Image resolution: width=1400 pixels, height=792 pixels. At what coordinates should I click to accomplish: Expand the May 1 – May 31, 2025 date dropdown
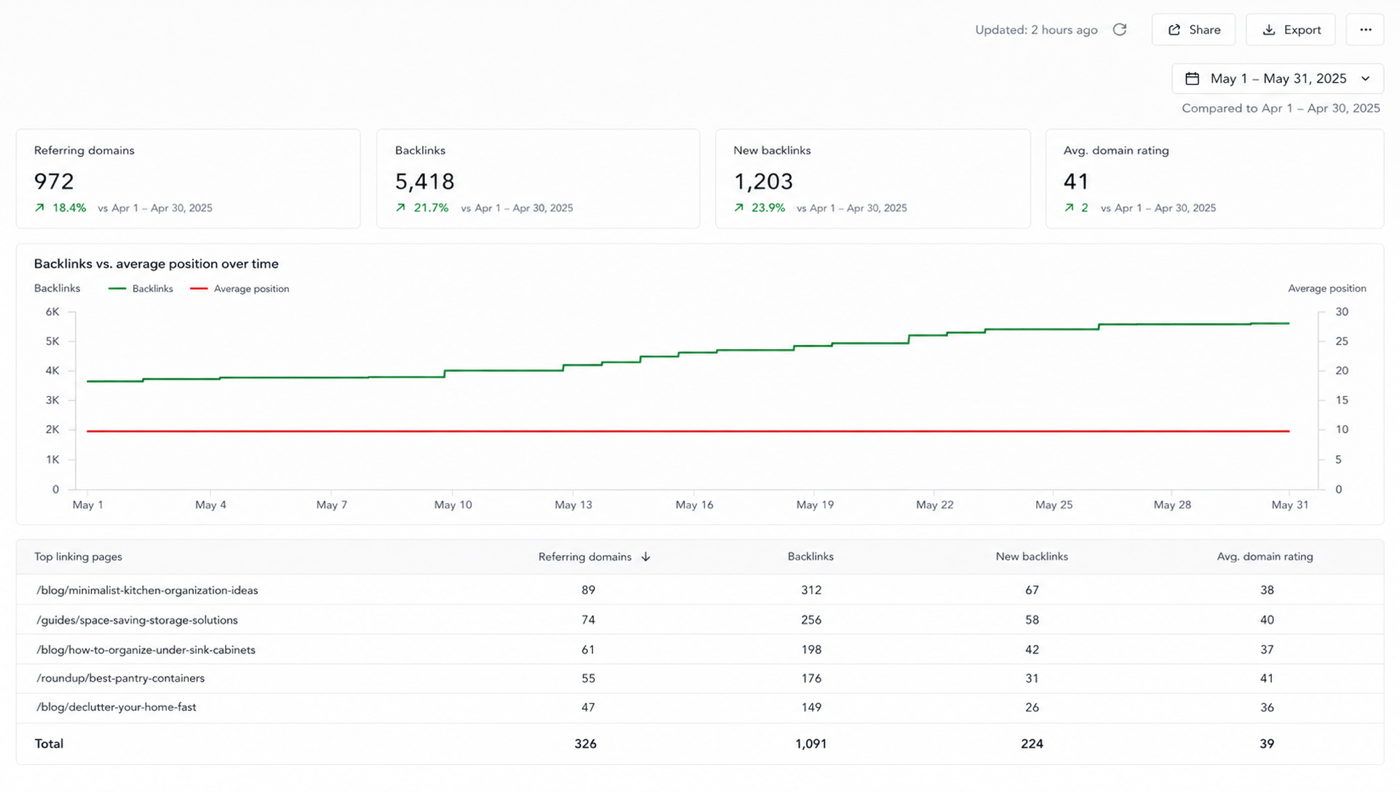(x=1278, y=78)
